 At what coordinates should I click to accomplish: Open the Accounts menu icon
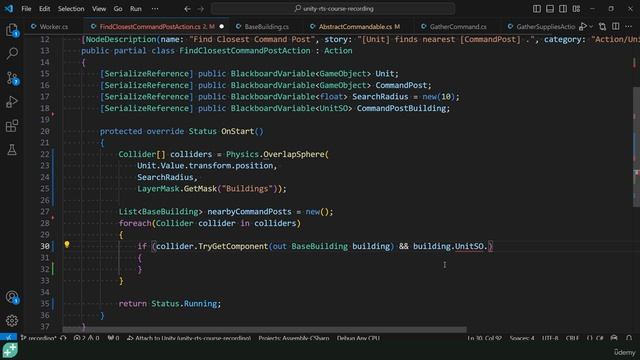[12, 297]
